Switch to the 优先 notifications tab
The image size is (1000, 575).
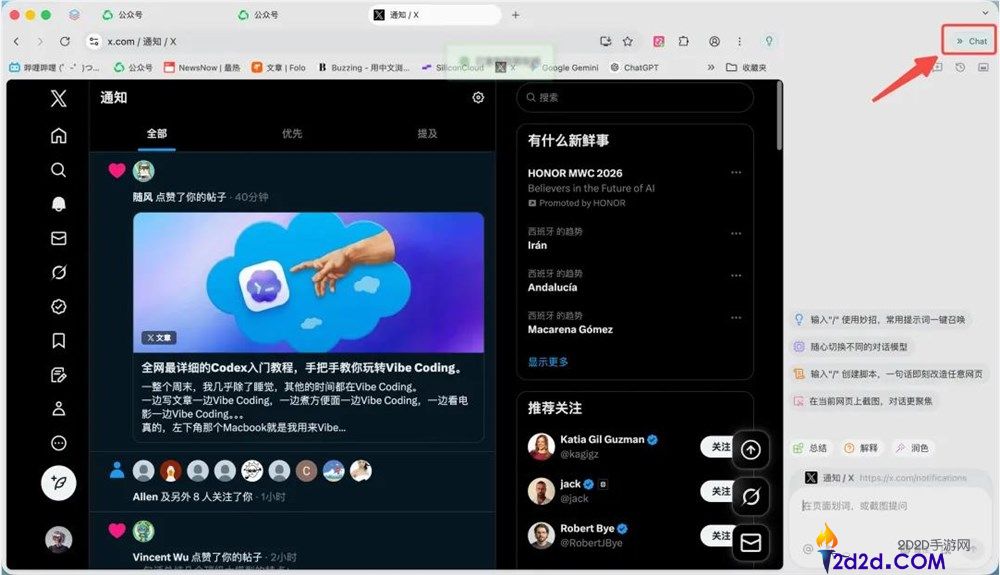point(292,134)
